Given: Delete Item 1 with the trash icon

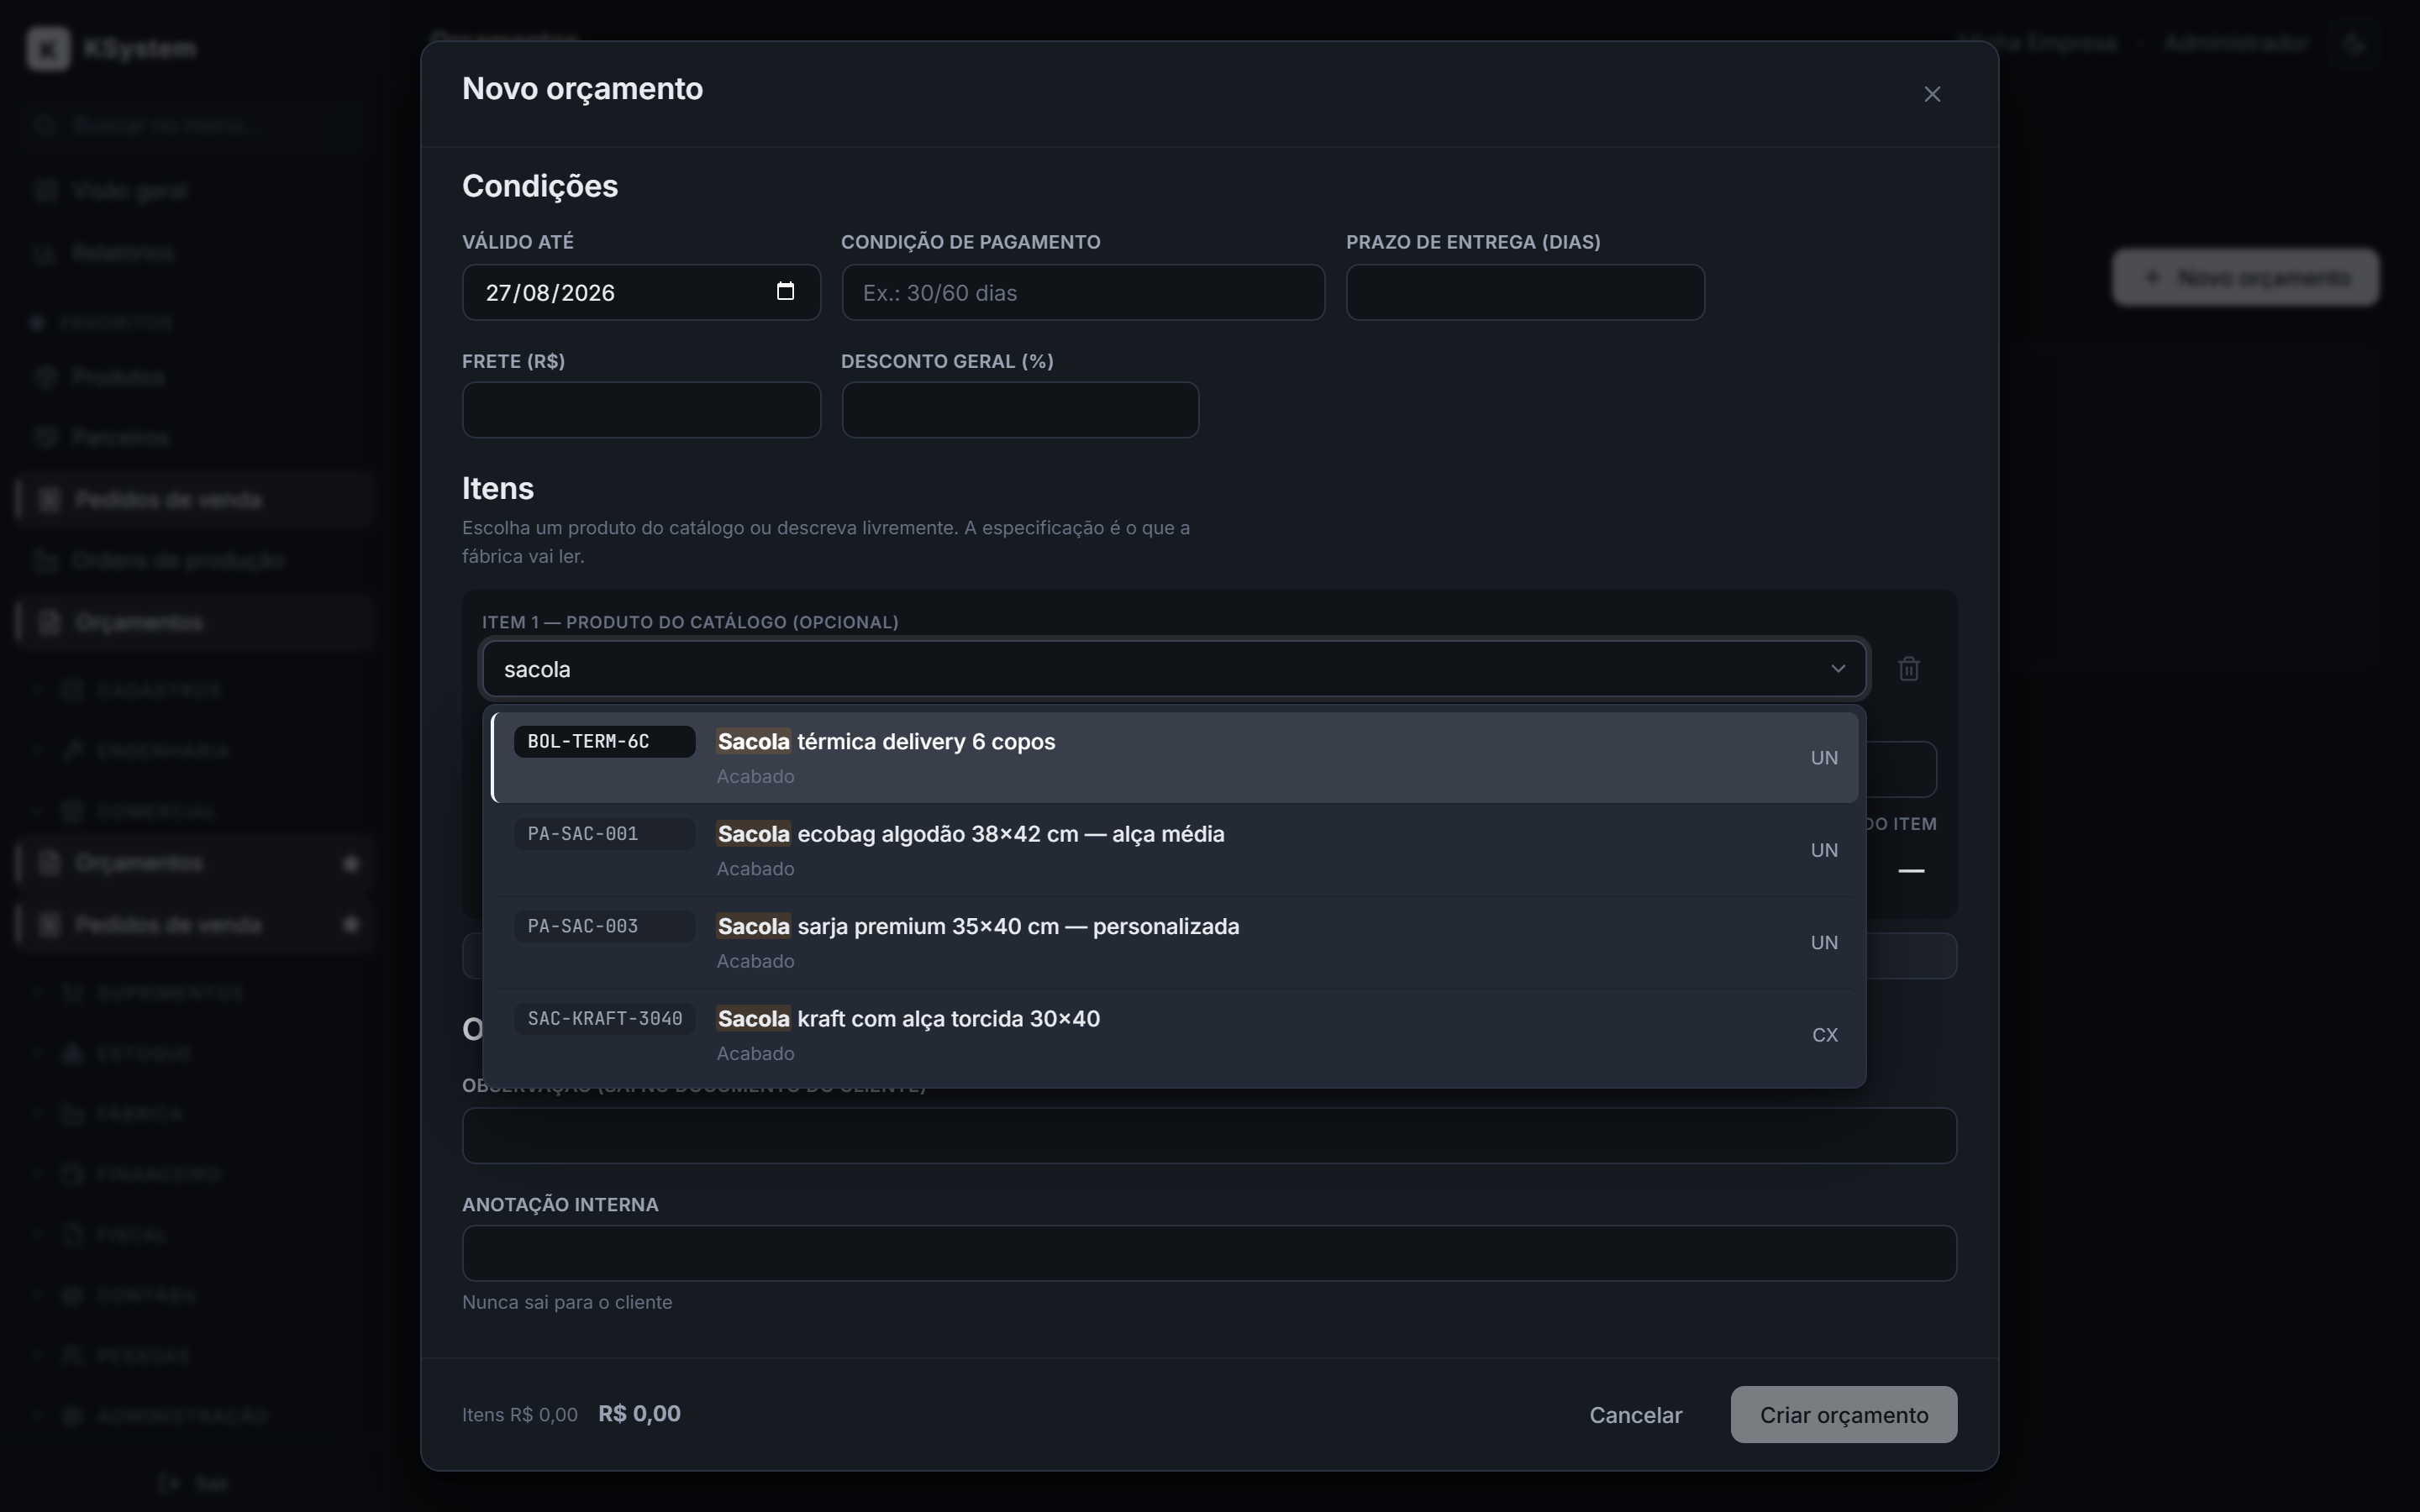Looking at the screenshot, I should tap(1908, 668).
